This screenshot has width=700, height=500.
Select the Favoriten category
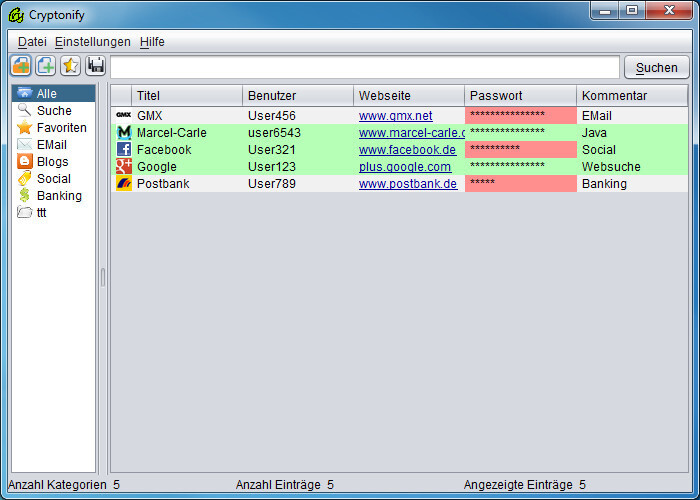(x=61, y=128)
